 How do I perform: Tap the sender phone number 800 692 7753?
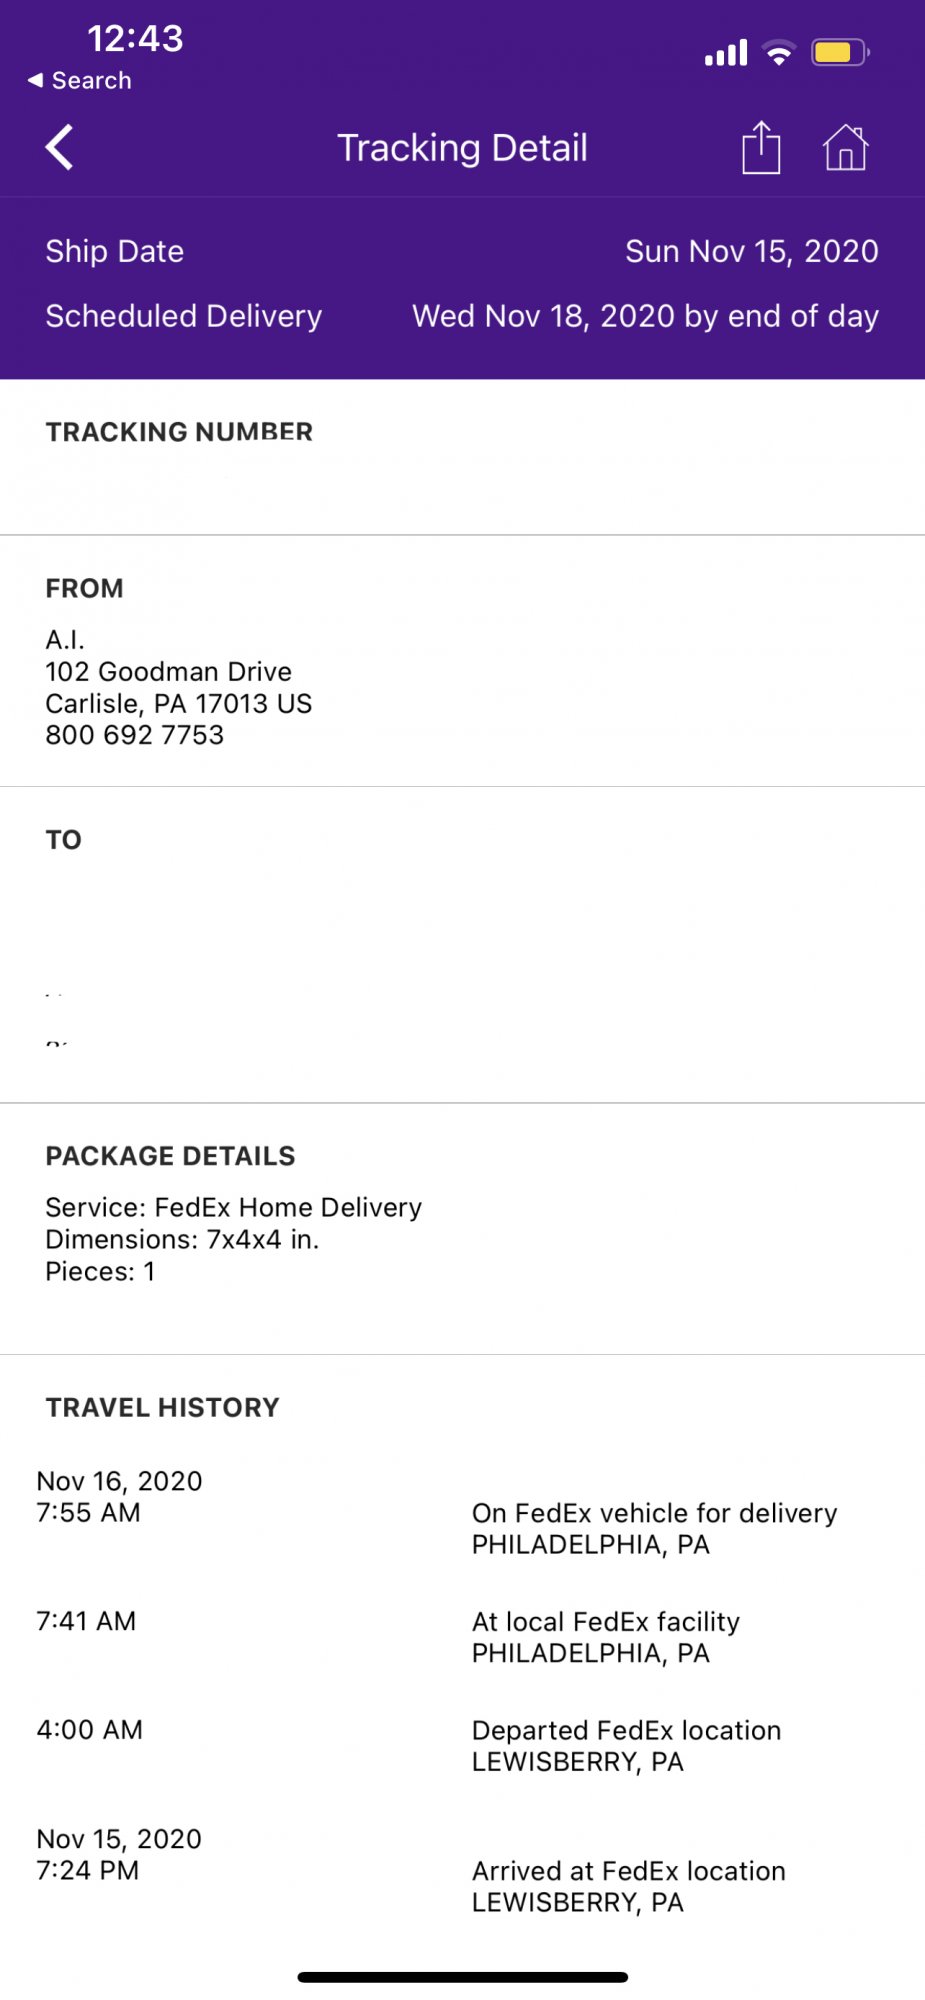coord(135,735)
